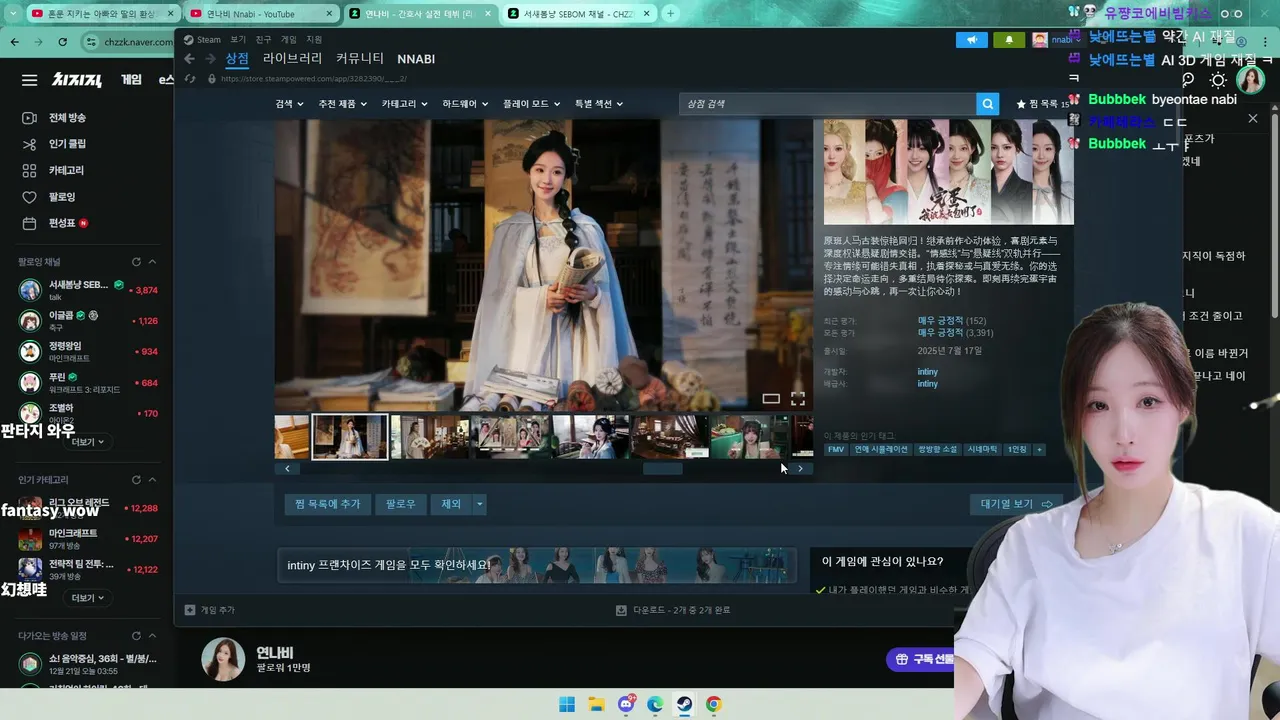
Task: Open Steam announcements megaphone button
Action: 971,40
